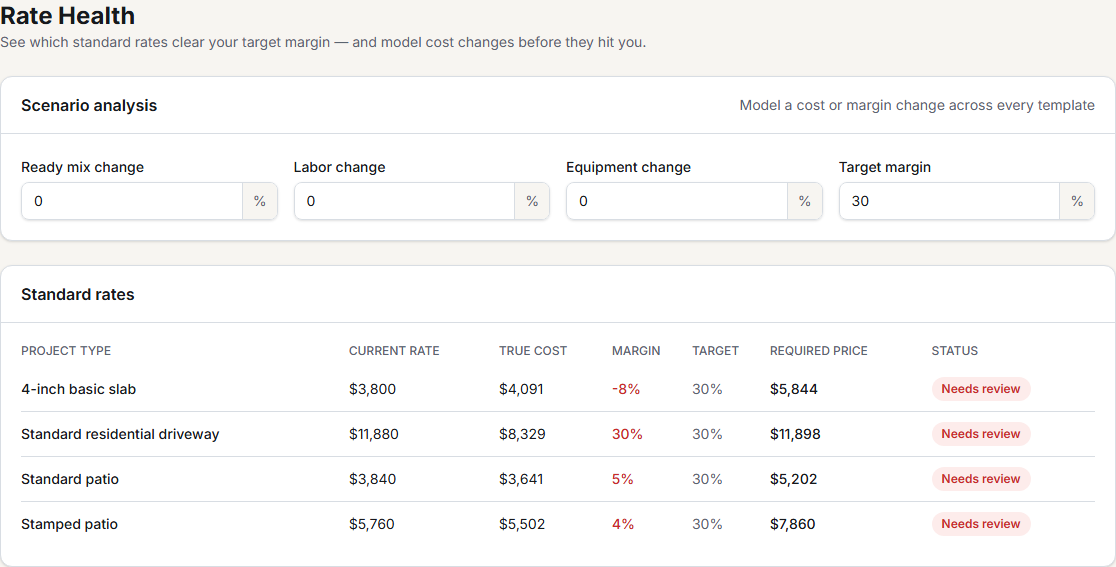
Task: Click the Ready mix change input field
Action: tap(132, 201)
